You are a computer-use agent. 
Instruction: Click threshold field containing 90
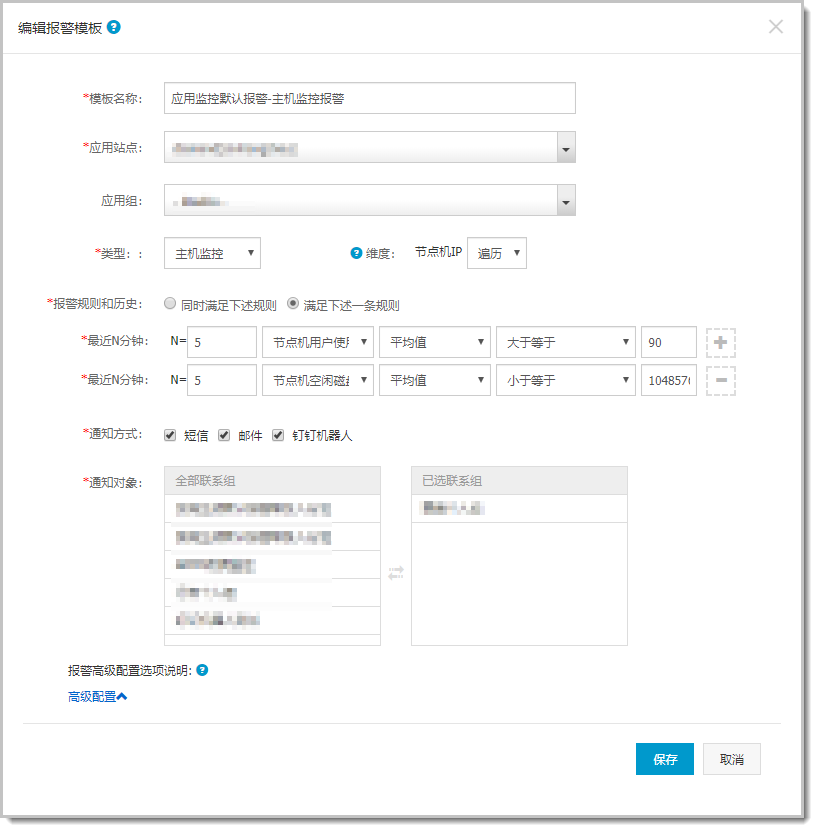tap(669, 342)
